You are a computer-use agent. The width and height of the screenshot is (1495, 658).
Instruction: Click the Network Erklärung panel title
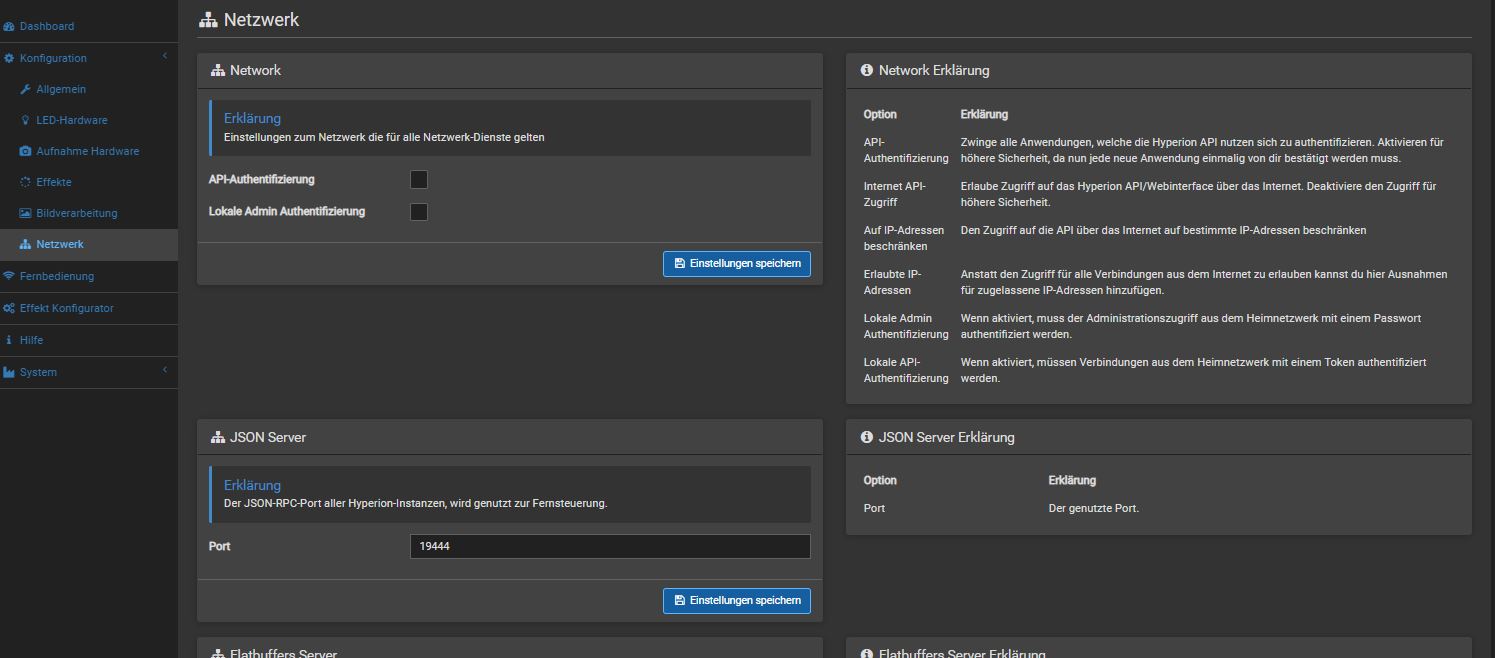(x=934, y=70)
